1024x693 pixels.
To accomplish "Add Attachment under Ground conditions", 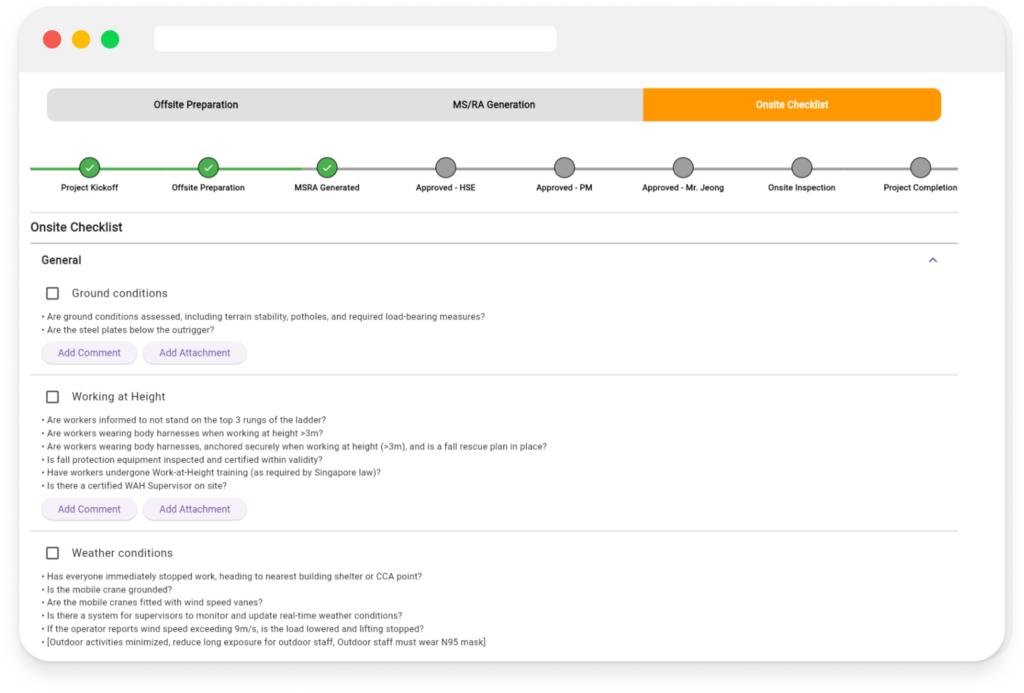I will [195, 353].
